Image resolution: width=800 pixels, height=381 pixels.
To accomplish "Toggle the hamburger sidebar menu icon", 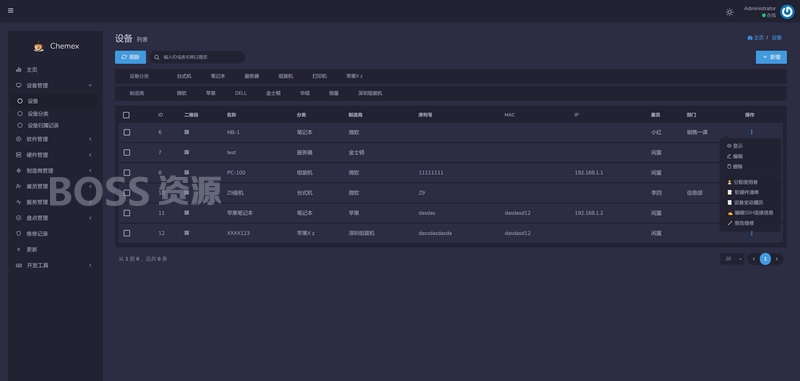I will click(11, 11).
